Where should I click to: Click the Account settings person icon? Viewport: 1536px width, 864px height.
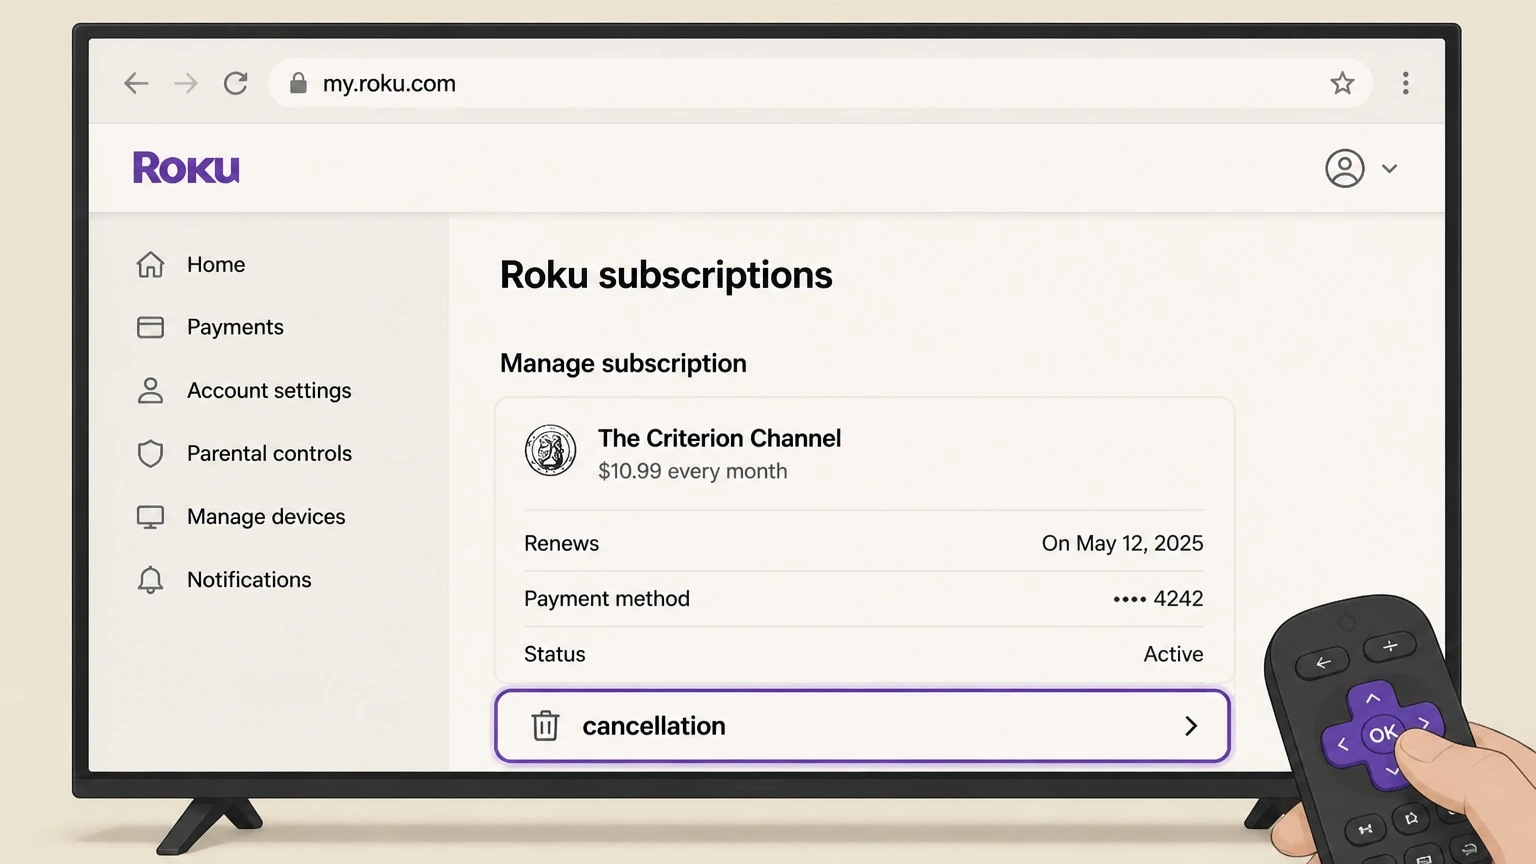(150, 390)
